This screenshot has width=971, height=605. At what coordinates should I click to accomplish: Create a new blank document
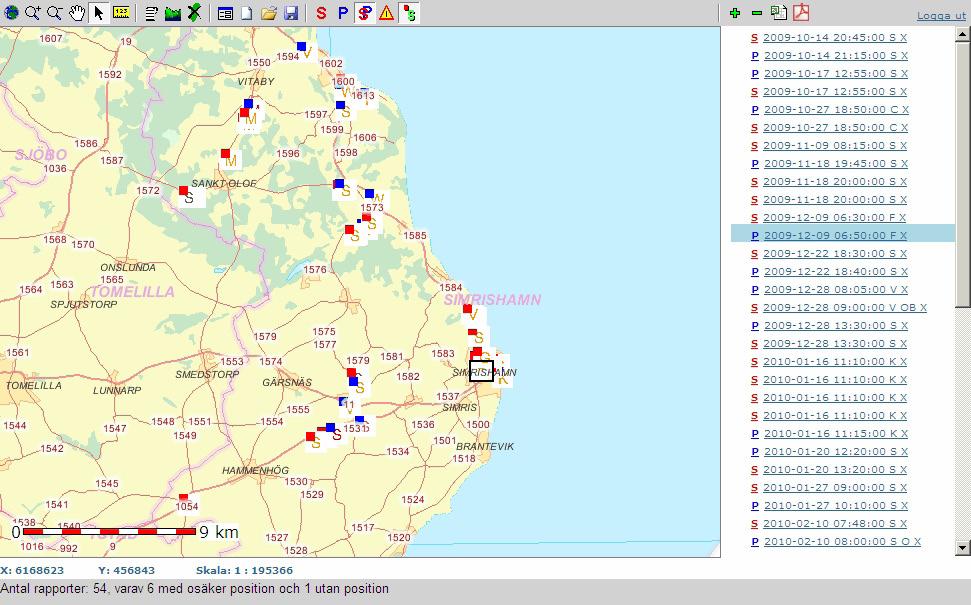tap(246, 12)
